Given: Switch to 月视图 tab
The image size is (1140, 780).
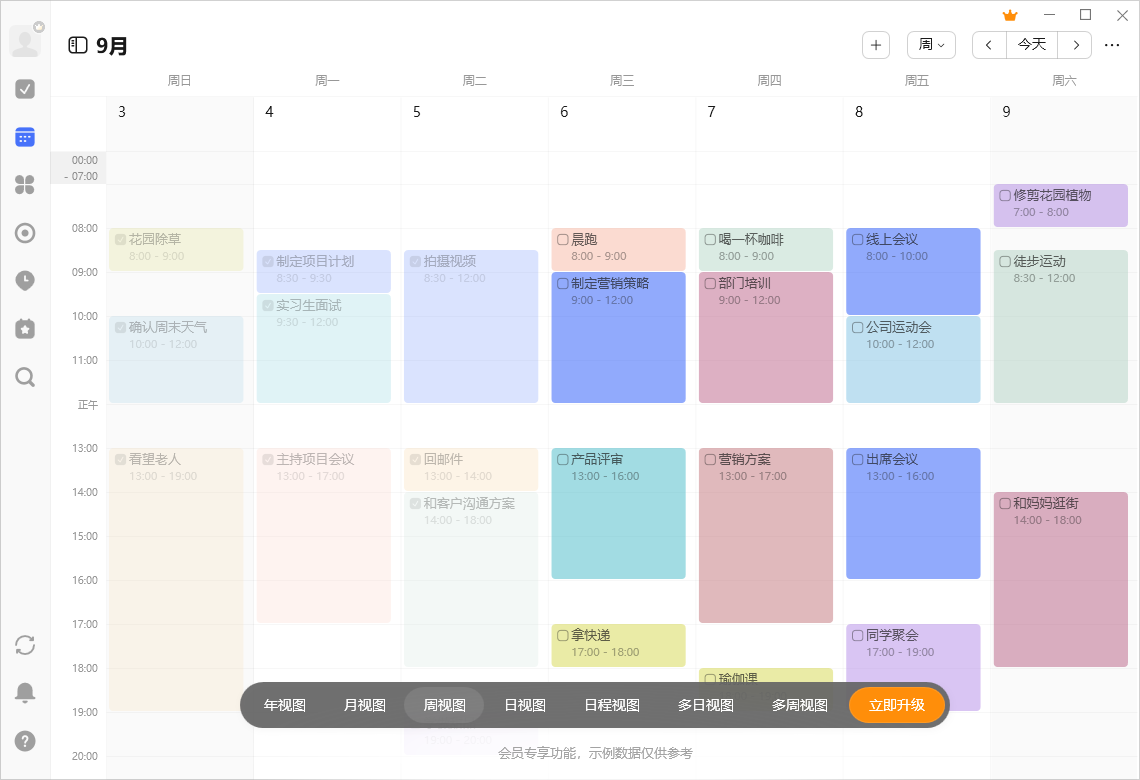Looking at the screenshot, I should [x=365, y=705].
